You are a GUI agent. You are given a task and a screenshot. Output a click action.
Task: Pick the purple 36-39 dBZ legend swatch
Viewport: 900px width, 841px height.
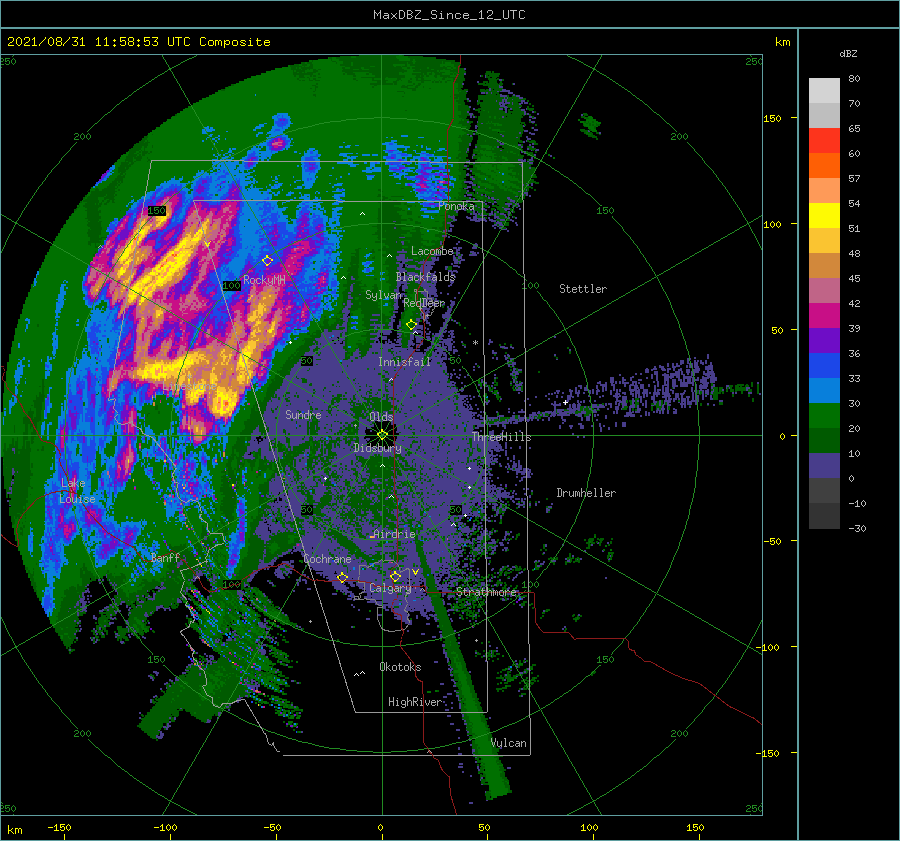[x=824, y=340]
